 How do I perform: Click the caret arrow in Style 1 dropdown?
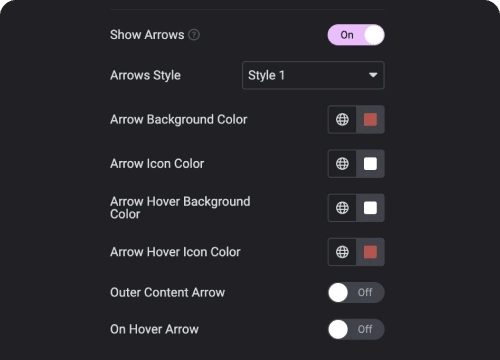[x=373, y=75]
